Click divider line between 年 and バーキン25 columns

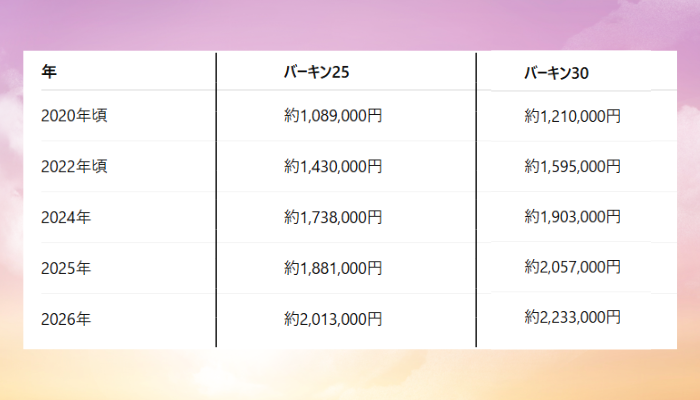216,200
